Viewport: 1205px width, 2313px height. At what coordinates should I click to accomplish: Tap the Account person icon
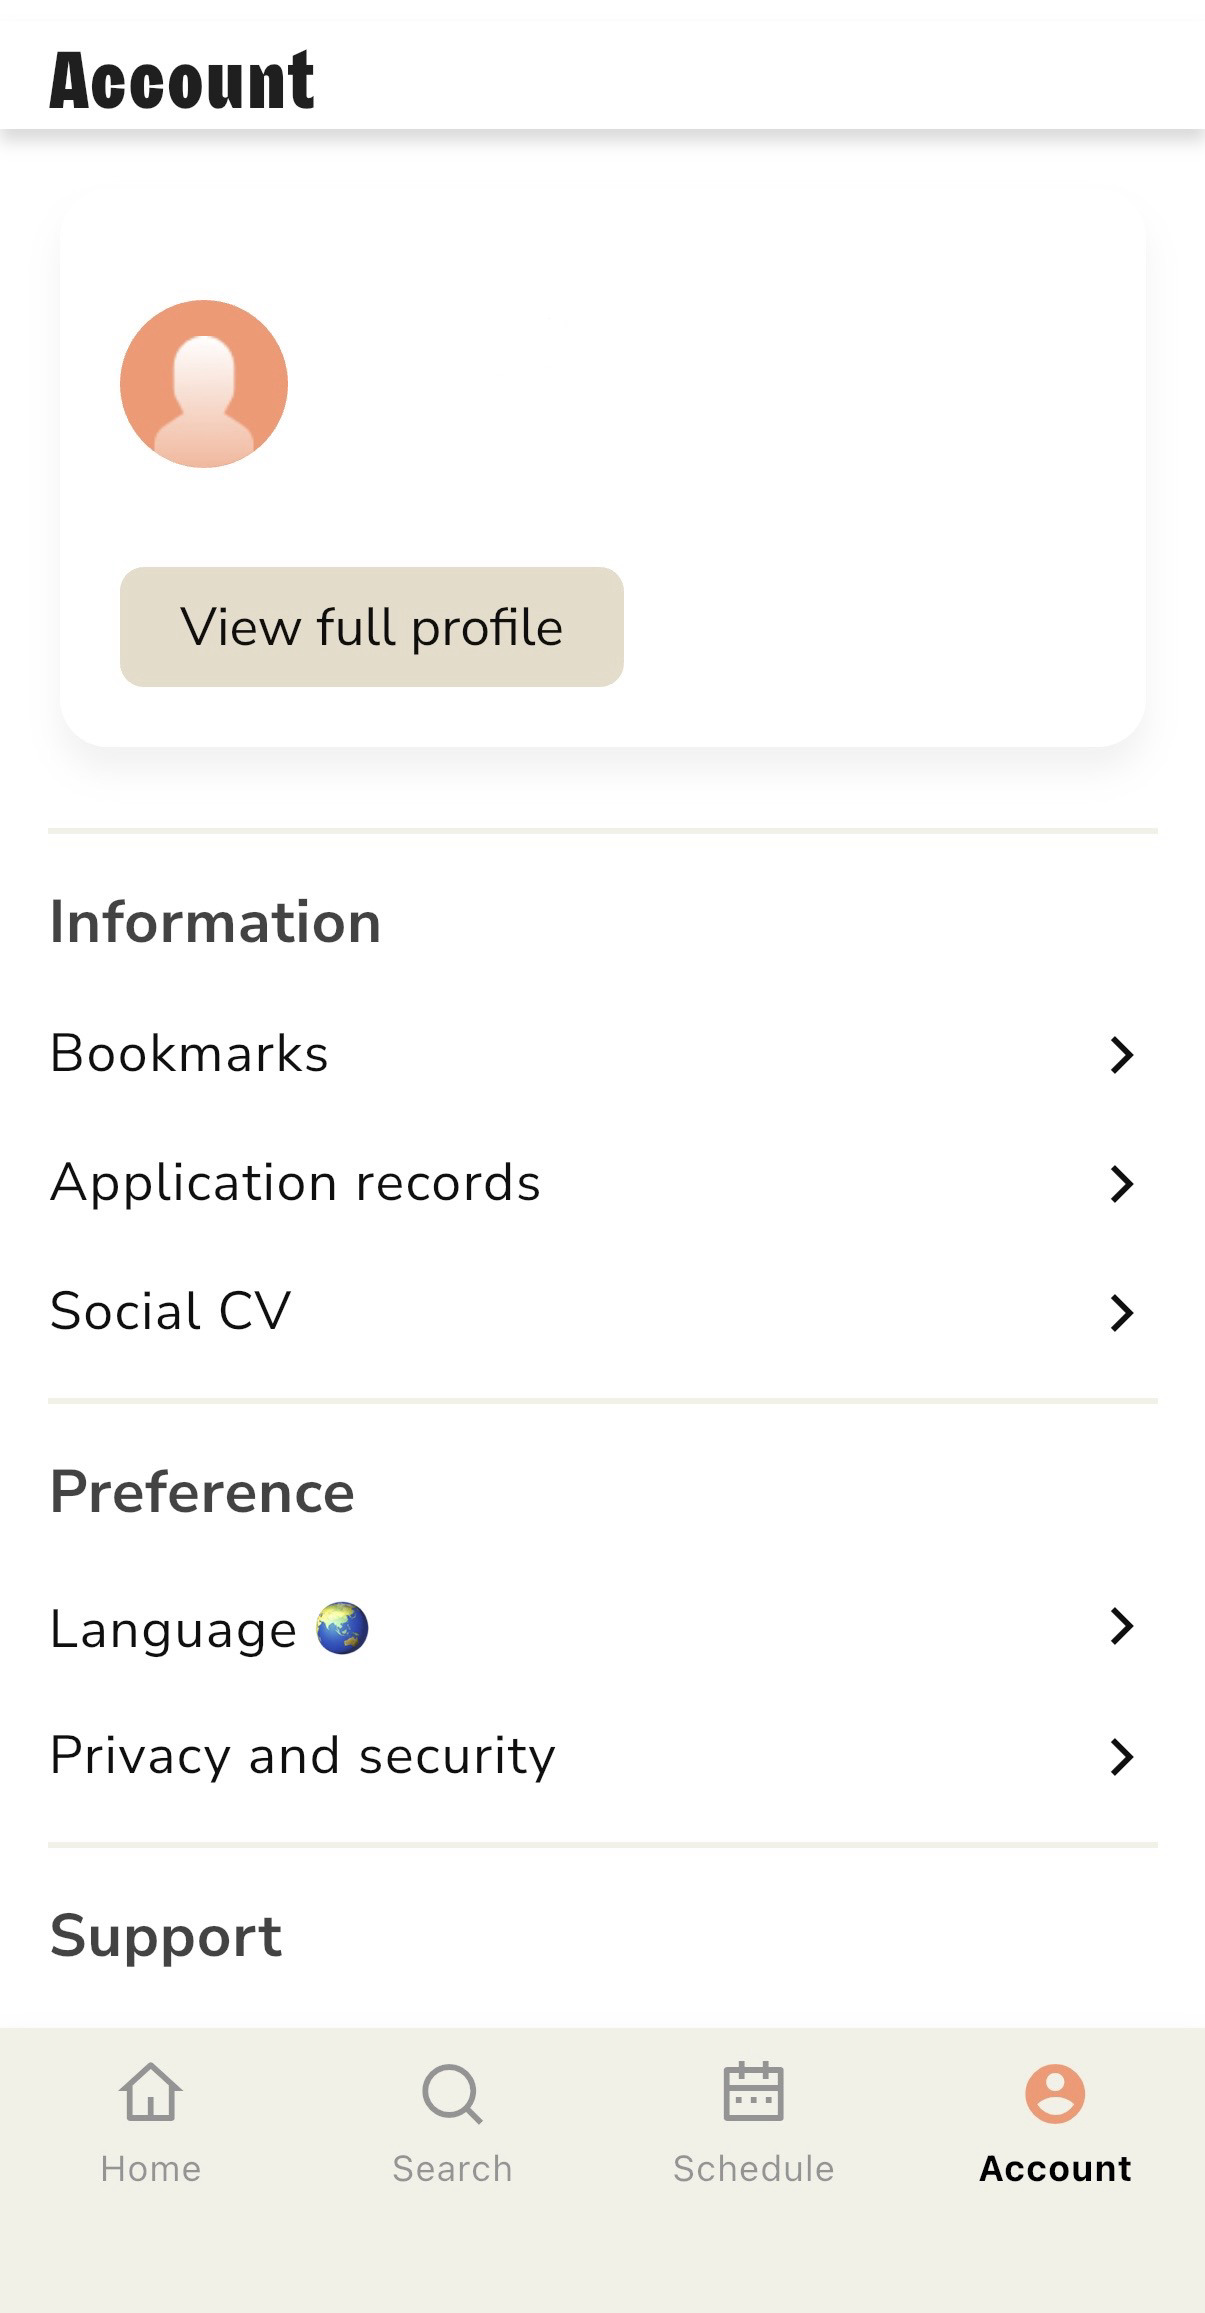pyautogui.click(x=1055, y=2093)
